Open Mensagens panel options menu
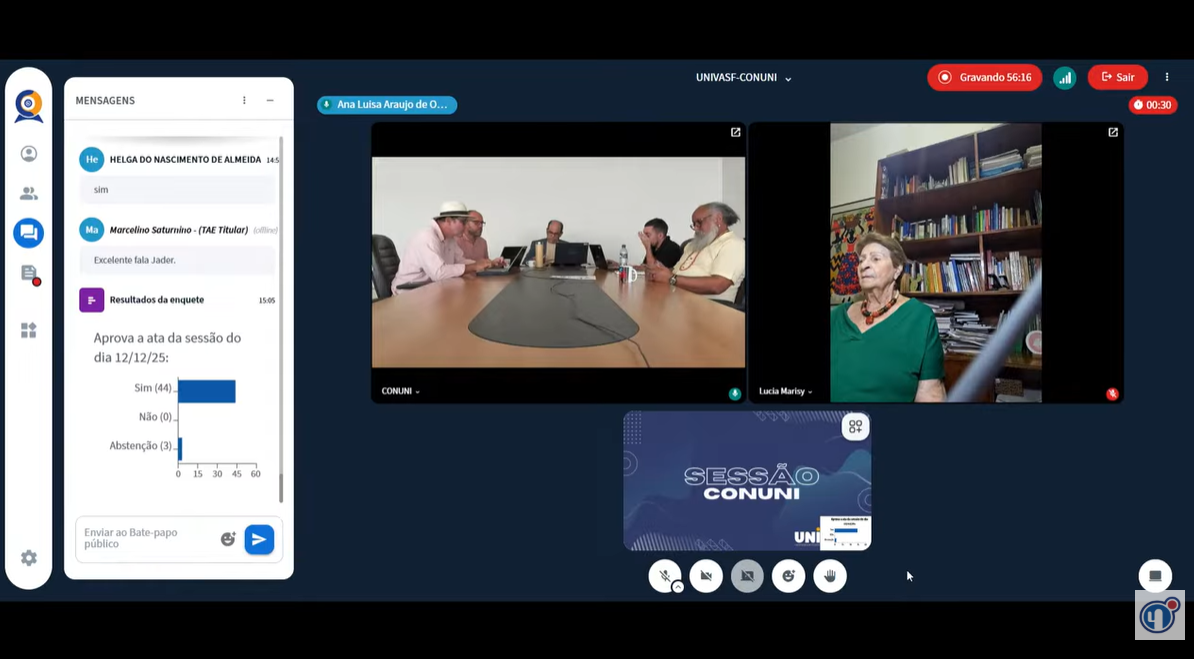The height and width of the screenshot is (659, 1194). click(244, 101)
